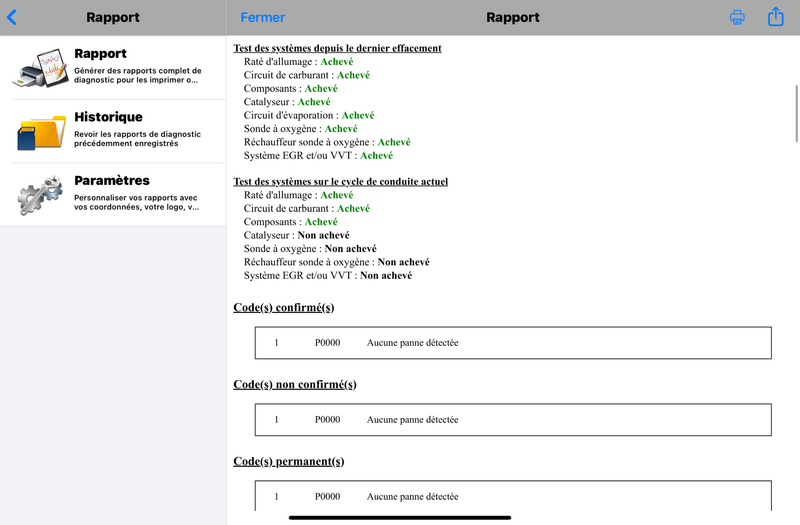Click the home indicator bar at bottom
This screenshot has width=800, height=525.
(399, 517)
